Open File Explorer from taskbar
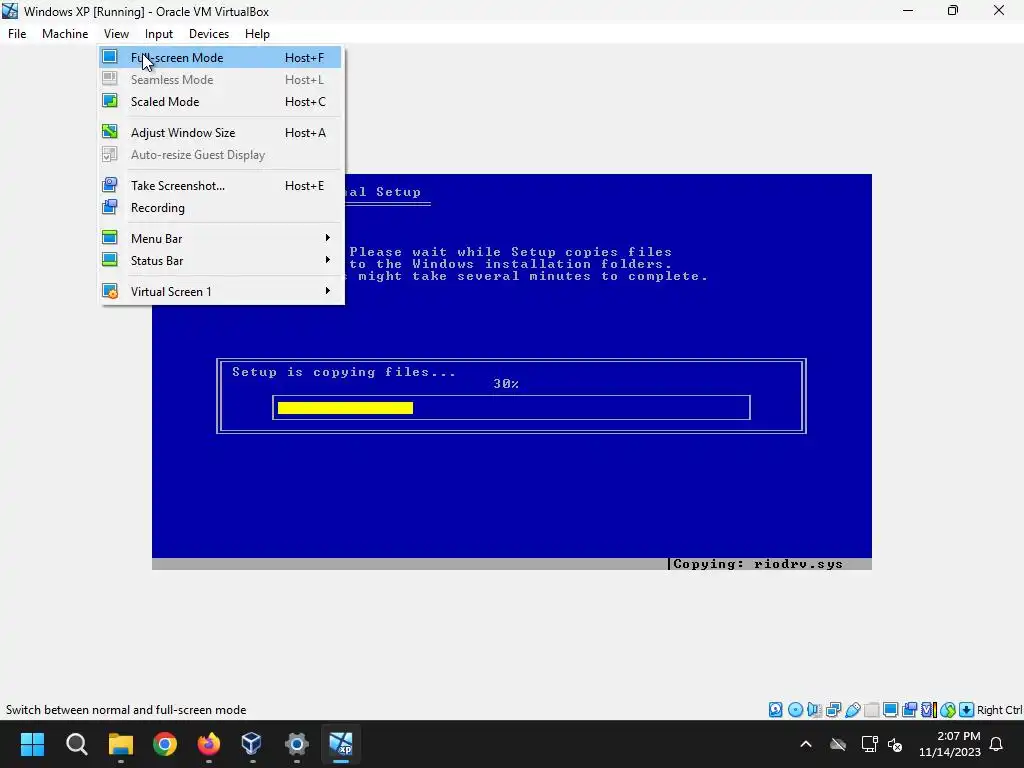Viewport: 1024px width, 768px height. point(121,744)
